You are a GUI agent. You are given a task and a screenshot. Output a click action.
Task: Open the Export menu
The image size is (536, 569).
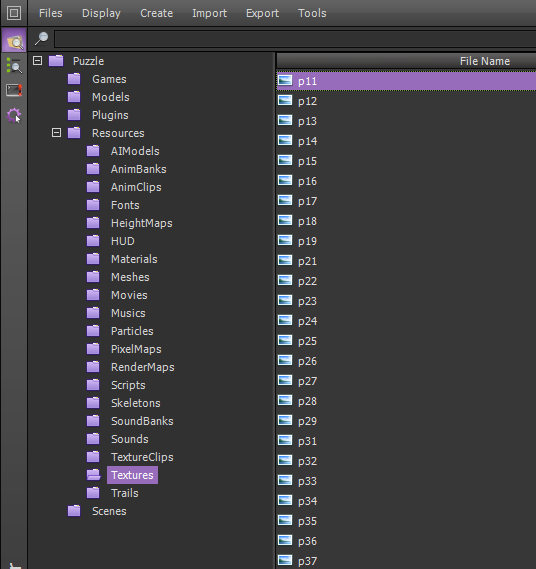click(x=262, y=13)
